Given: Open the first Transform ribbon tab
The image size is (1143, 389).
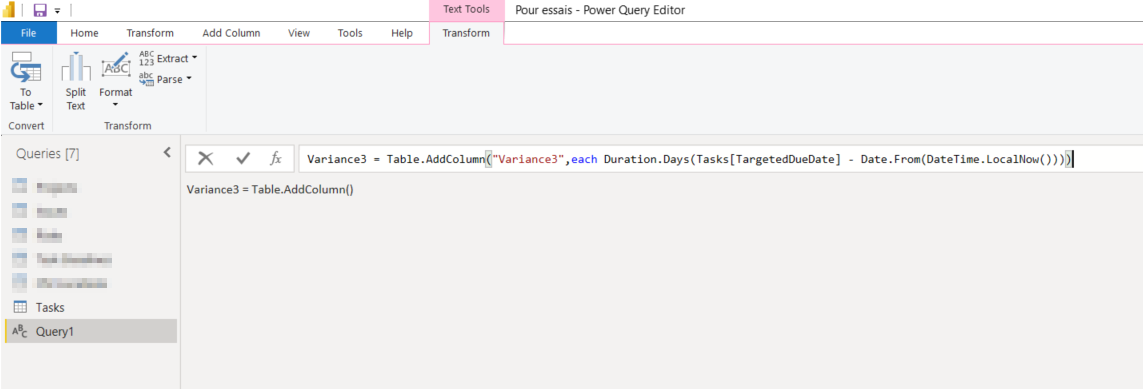Looking at the screenshot, I should coord(150,33).
